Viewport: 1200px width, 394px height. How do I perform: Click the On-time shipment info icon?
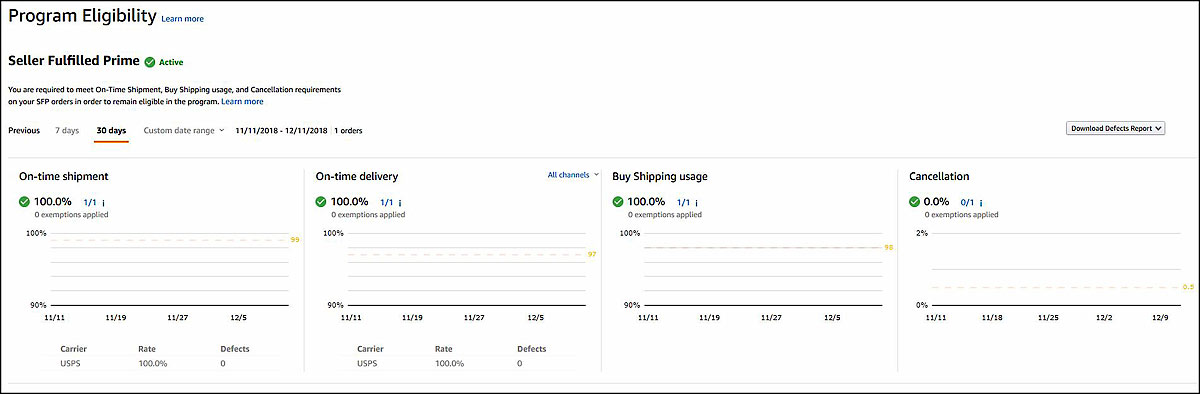pyautogui.click(x=104, y=202)
